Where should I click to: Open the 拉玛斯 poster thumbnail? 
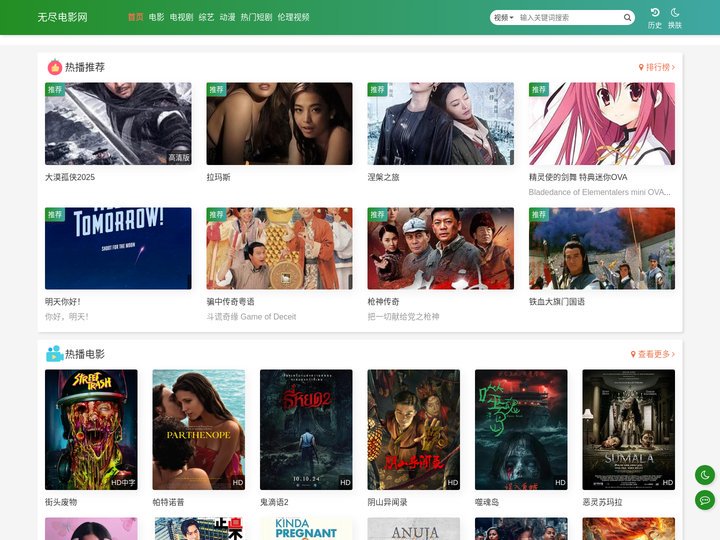279,124
